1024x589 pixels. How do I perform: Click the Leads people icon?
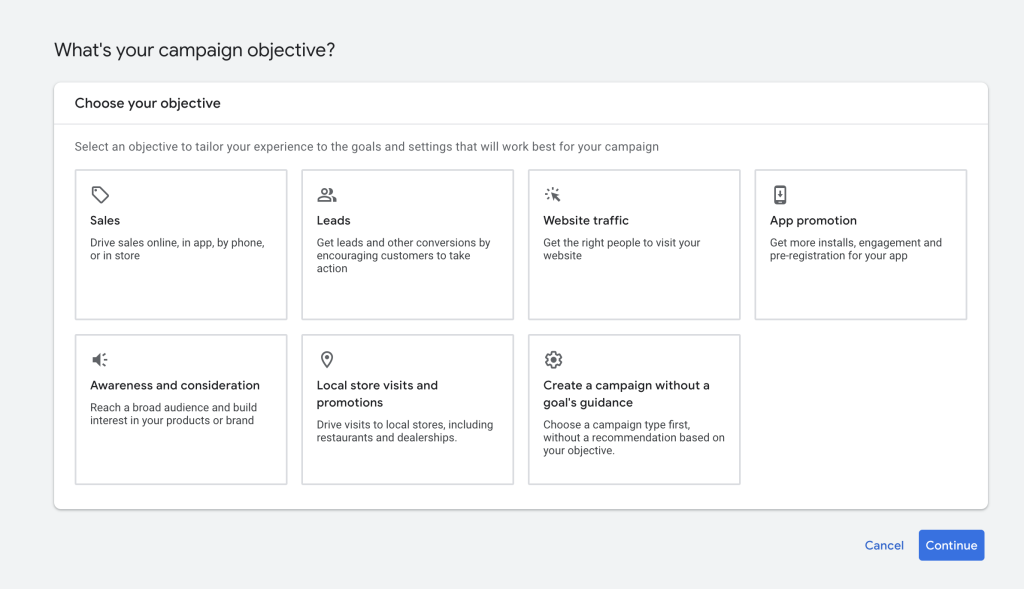pyautogui.click(x=327, y=195)
